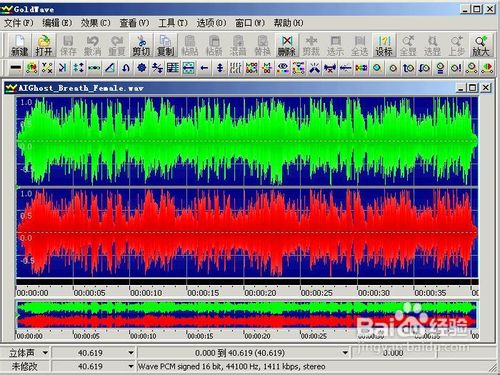
Task: Open the 选项(O) menu
Action: (211, 23)
